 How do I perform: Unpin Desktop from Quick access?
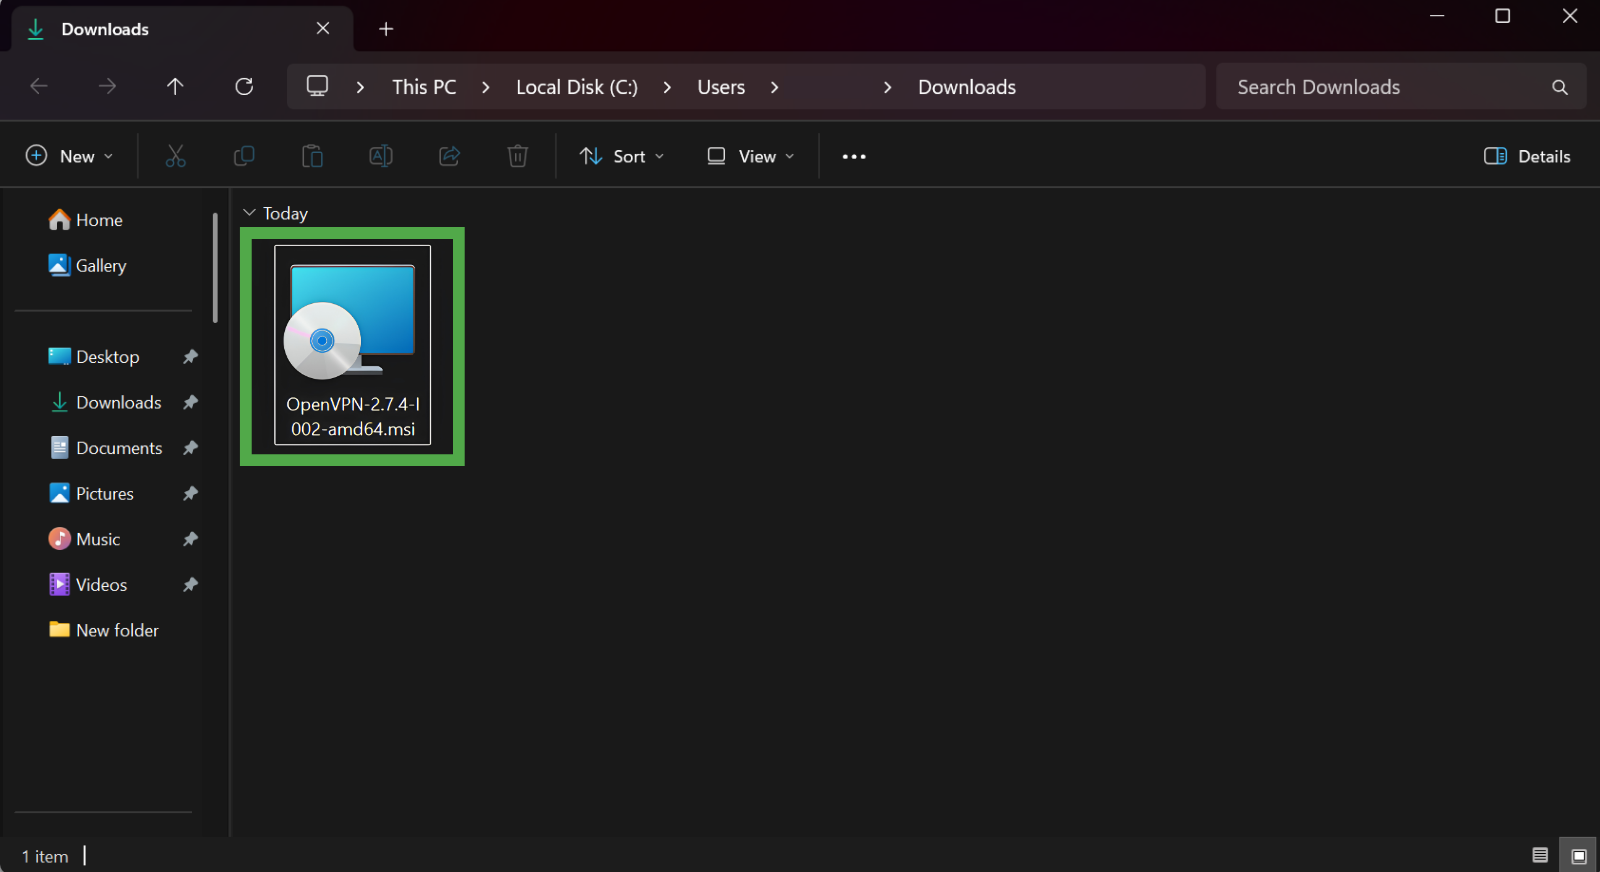(x=190, y=357)
